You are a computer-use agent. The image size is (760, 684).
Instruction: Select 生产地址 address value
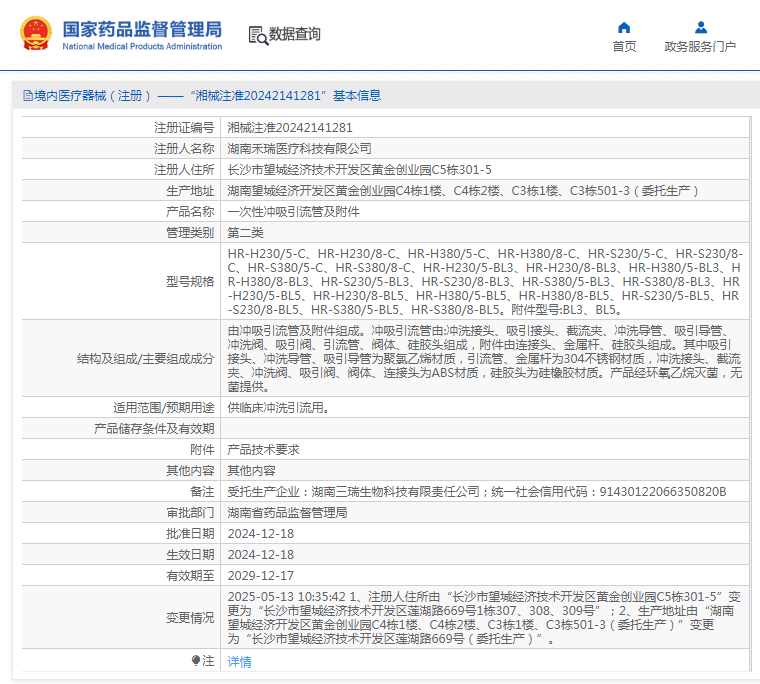463,191
